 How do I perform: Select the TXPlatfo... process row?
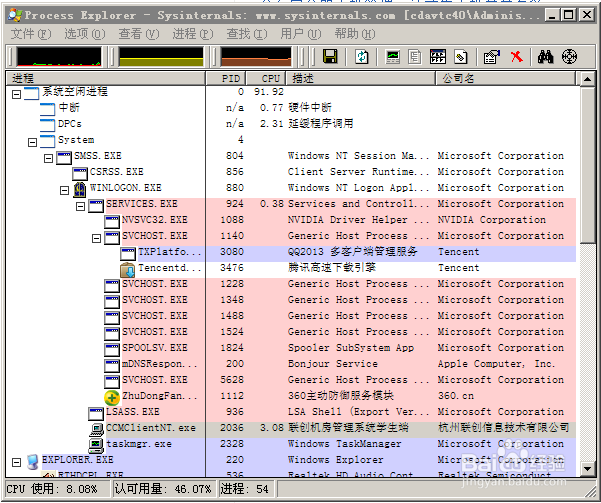[291, 253]
